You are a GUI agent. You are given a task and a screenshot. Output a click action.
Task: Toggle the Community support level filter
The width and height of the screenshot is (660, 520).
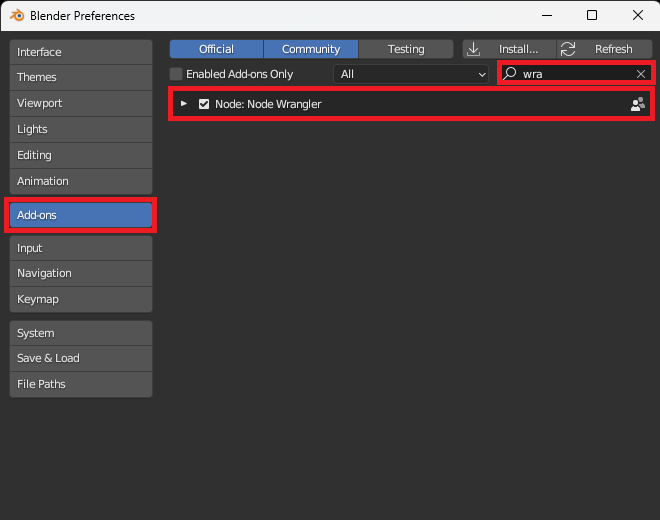311,49
